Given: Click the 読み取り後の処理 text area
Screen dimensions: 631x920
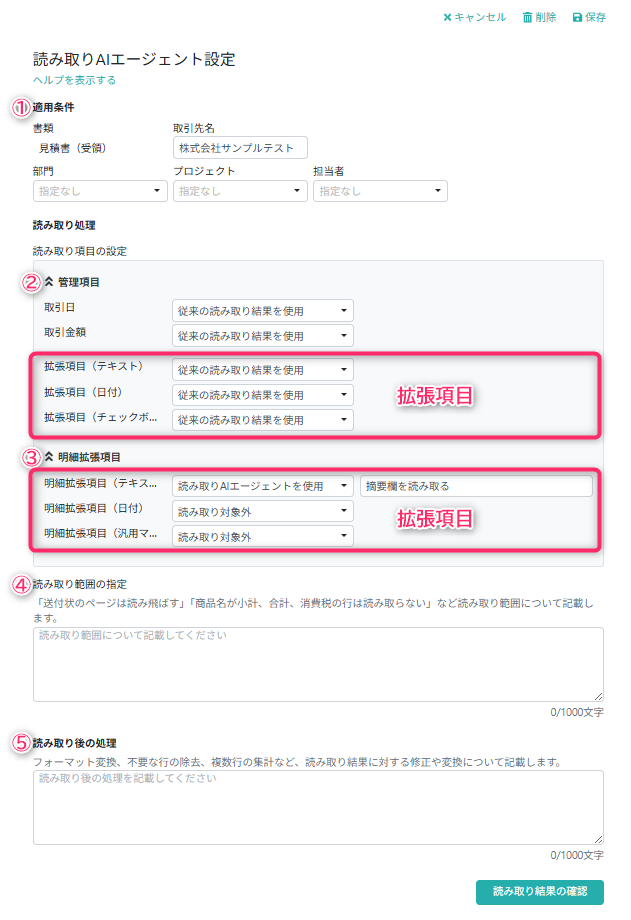Looking at the screenshot, I should [318, 807].
